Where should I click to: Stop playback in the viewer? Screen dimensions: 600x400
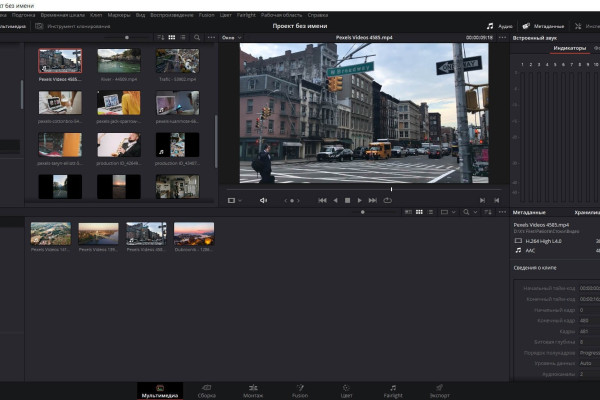tap(347, 200)
